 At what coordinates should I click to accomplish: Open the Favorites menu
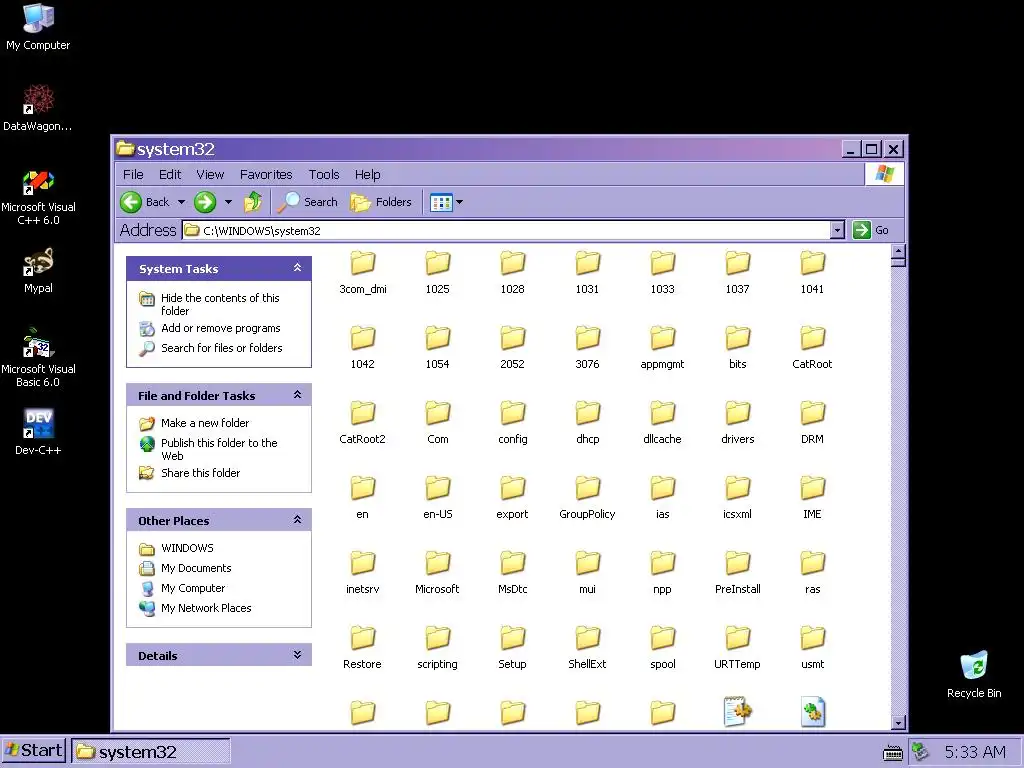point(266,174)
